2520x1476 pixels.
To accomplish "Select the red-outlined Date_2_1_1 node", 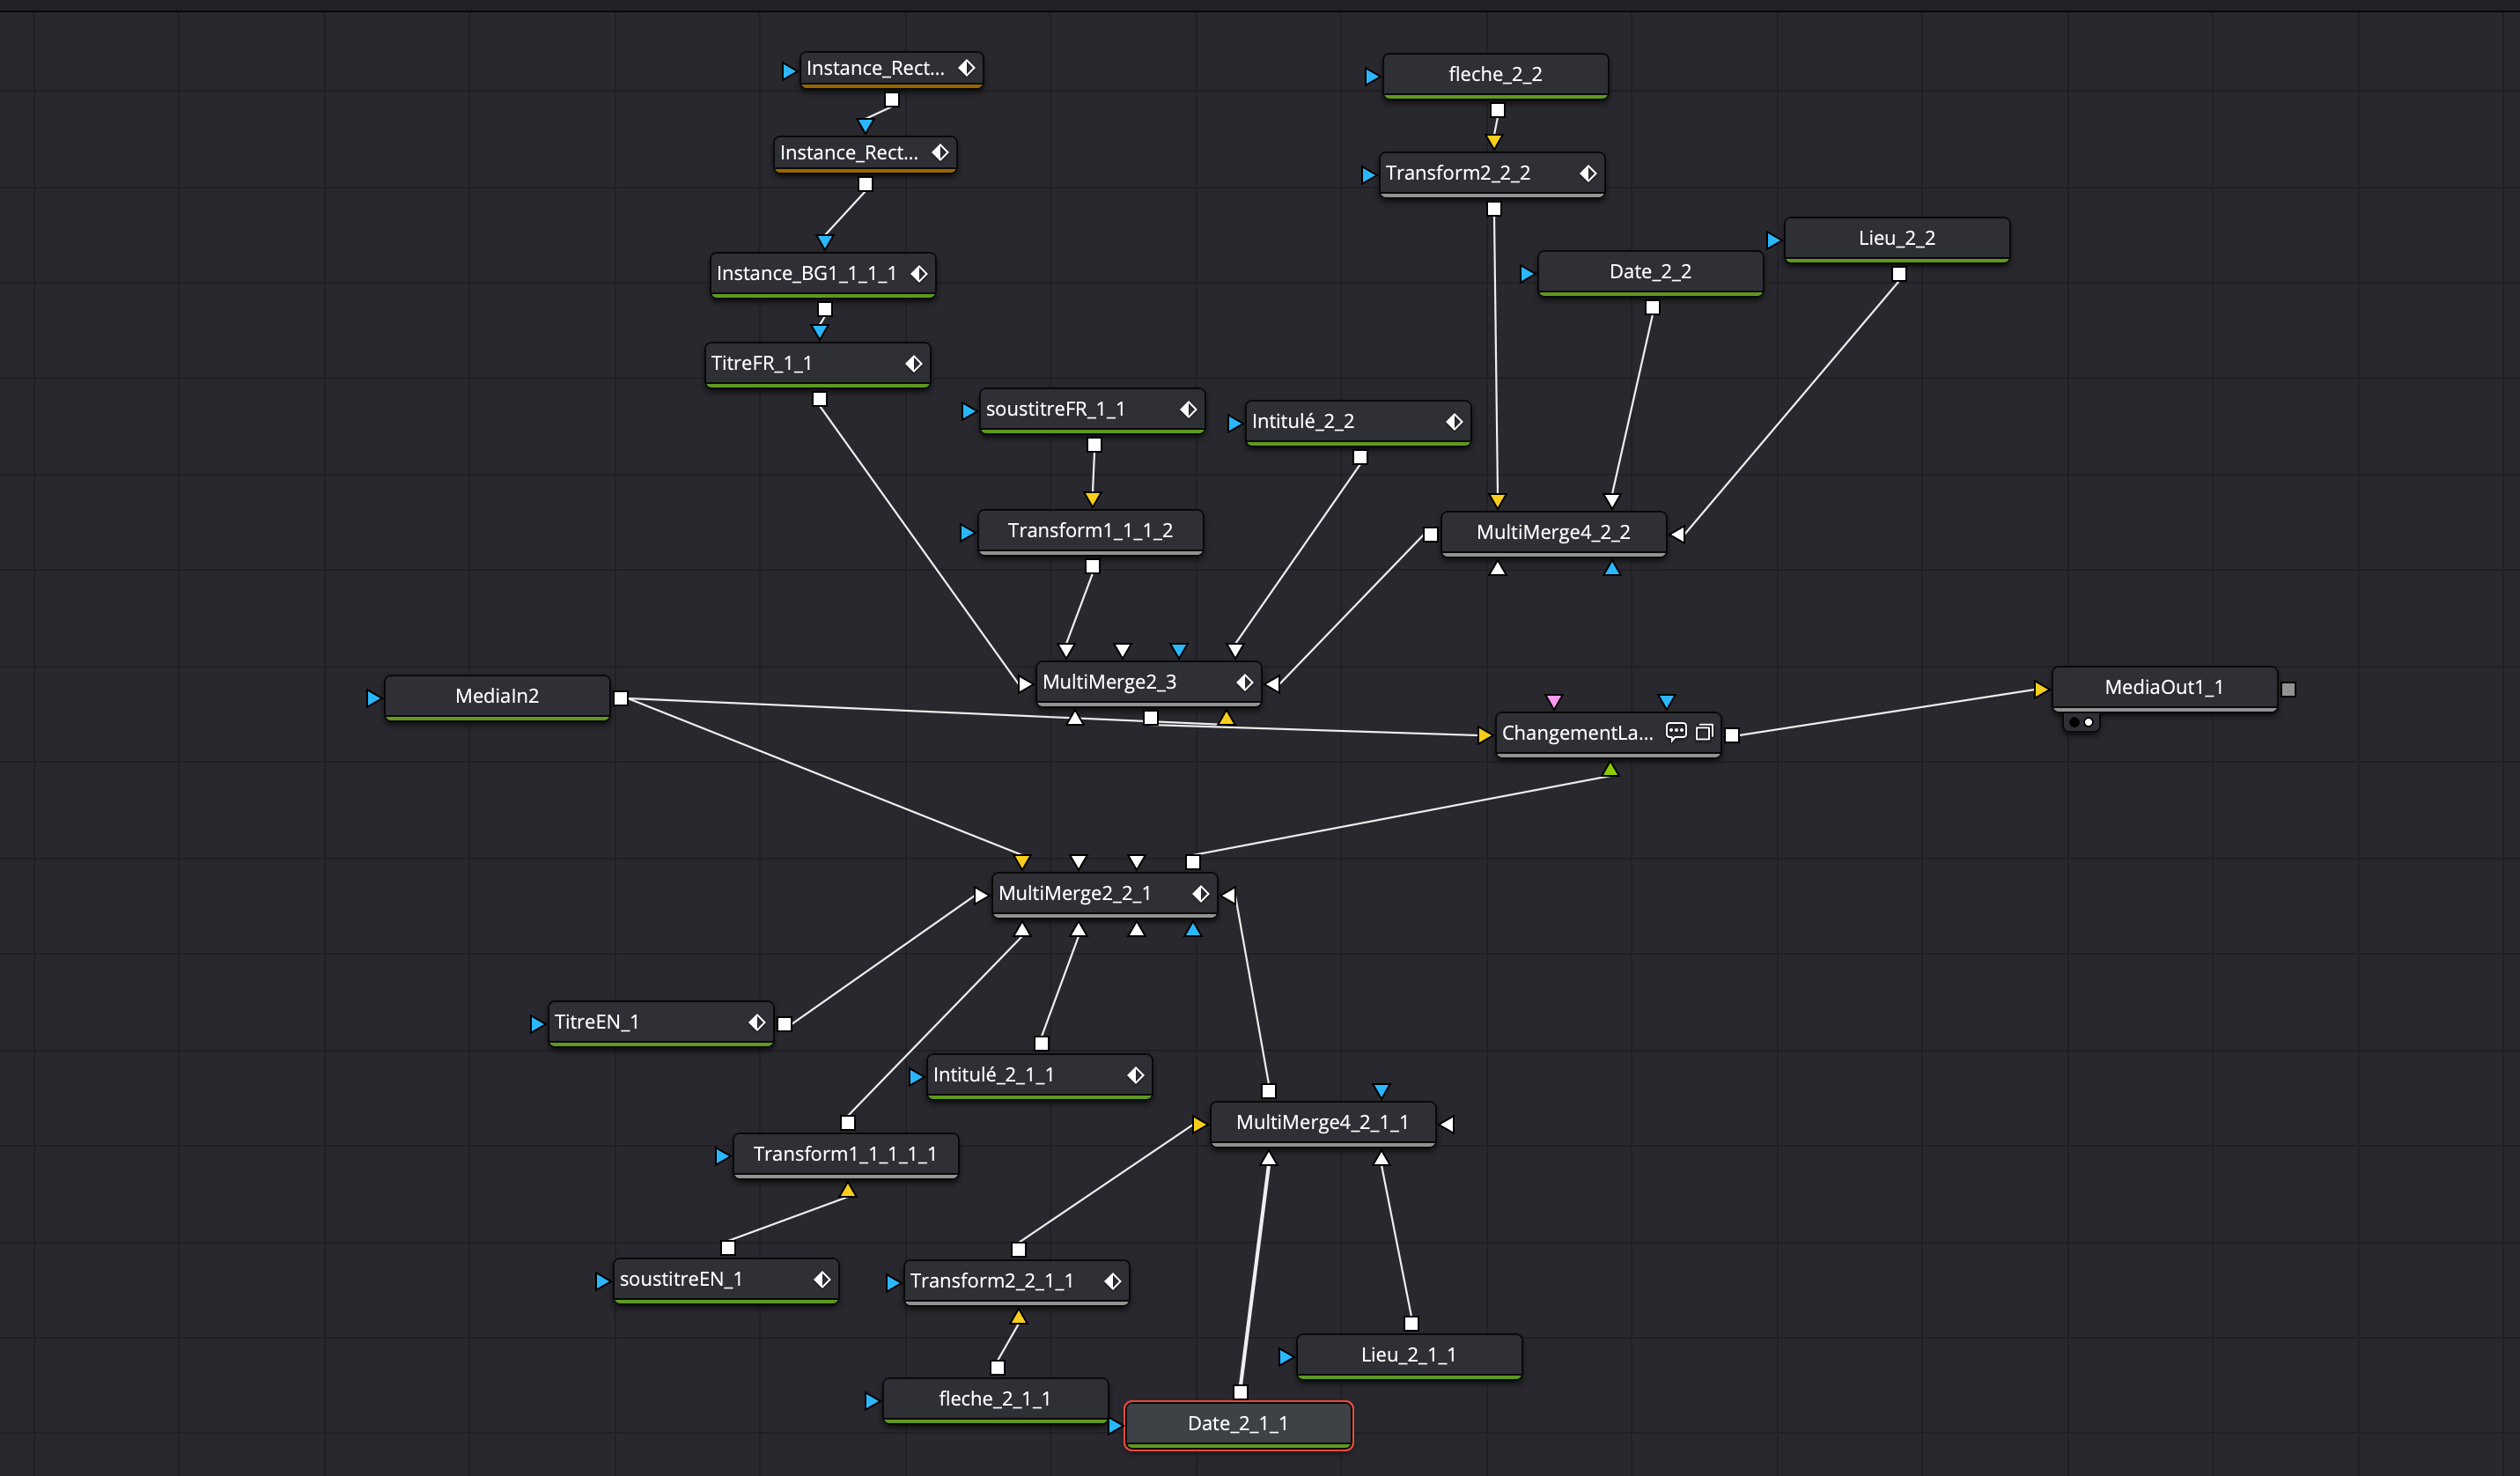I will [1237, 1423].
